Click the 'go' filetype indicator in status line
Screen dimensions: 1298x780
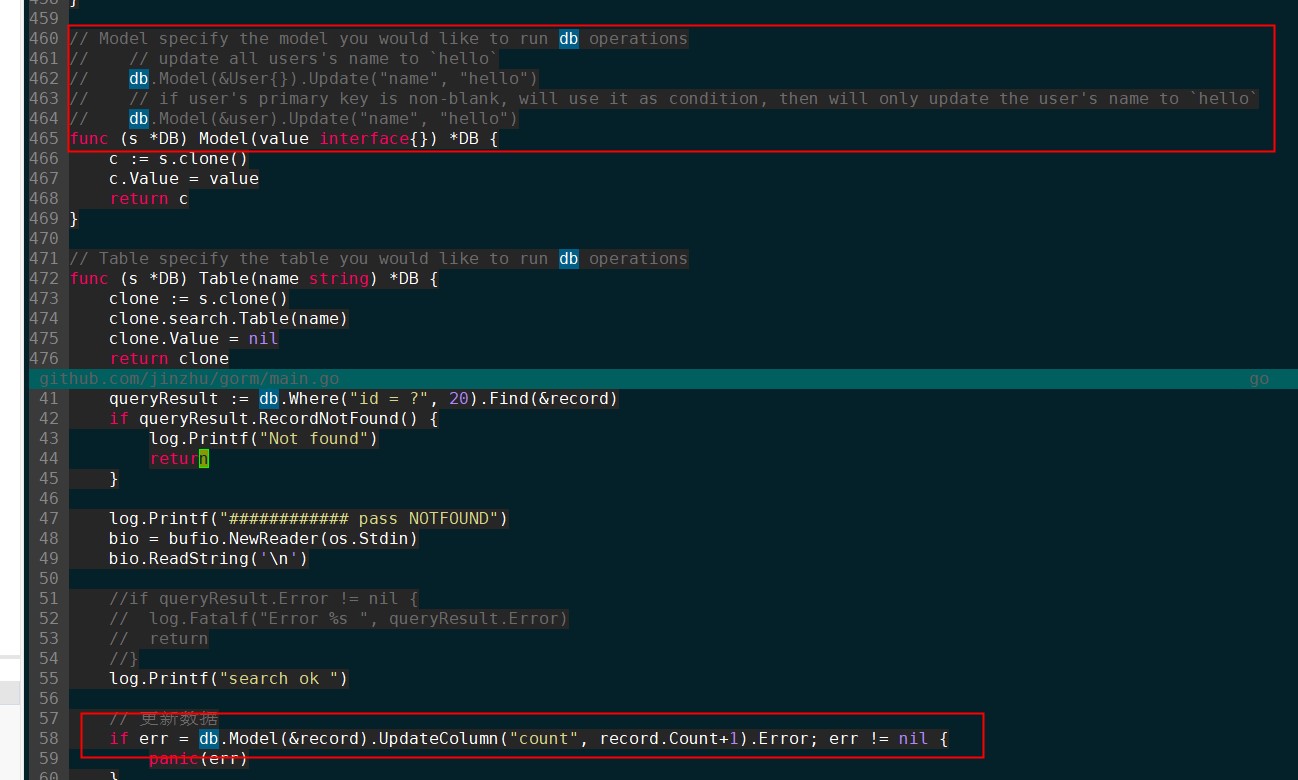[x=1259, y=379]
